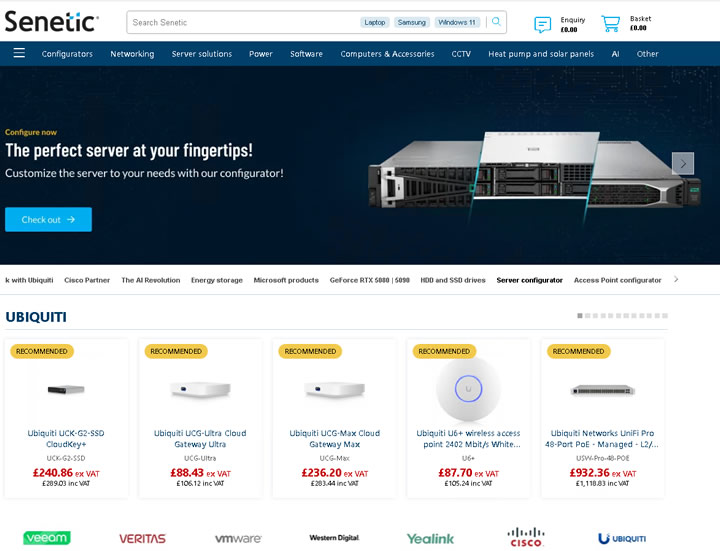This screenshot has height=551, width=720.
Task: Open the hamburger menu icon
Action: (x=19, y=53)
